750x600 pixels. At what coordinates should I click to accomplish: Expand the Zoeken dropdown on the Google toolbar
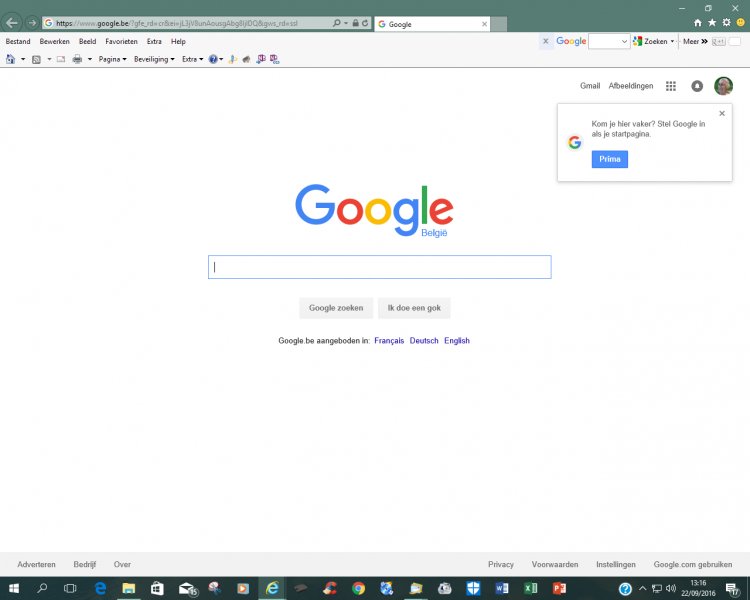click(672, 42)
